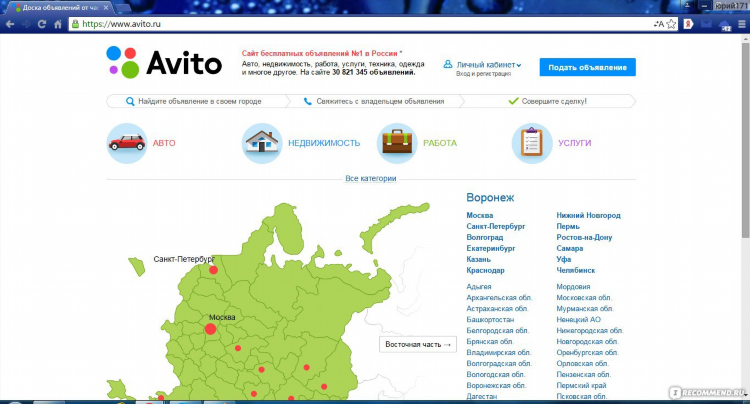750x404 pixels.
Task: Click the Avito logo
Action: (164, 62)
